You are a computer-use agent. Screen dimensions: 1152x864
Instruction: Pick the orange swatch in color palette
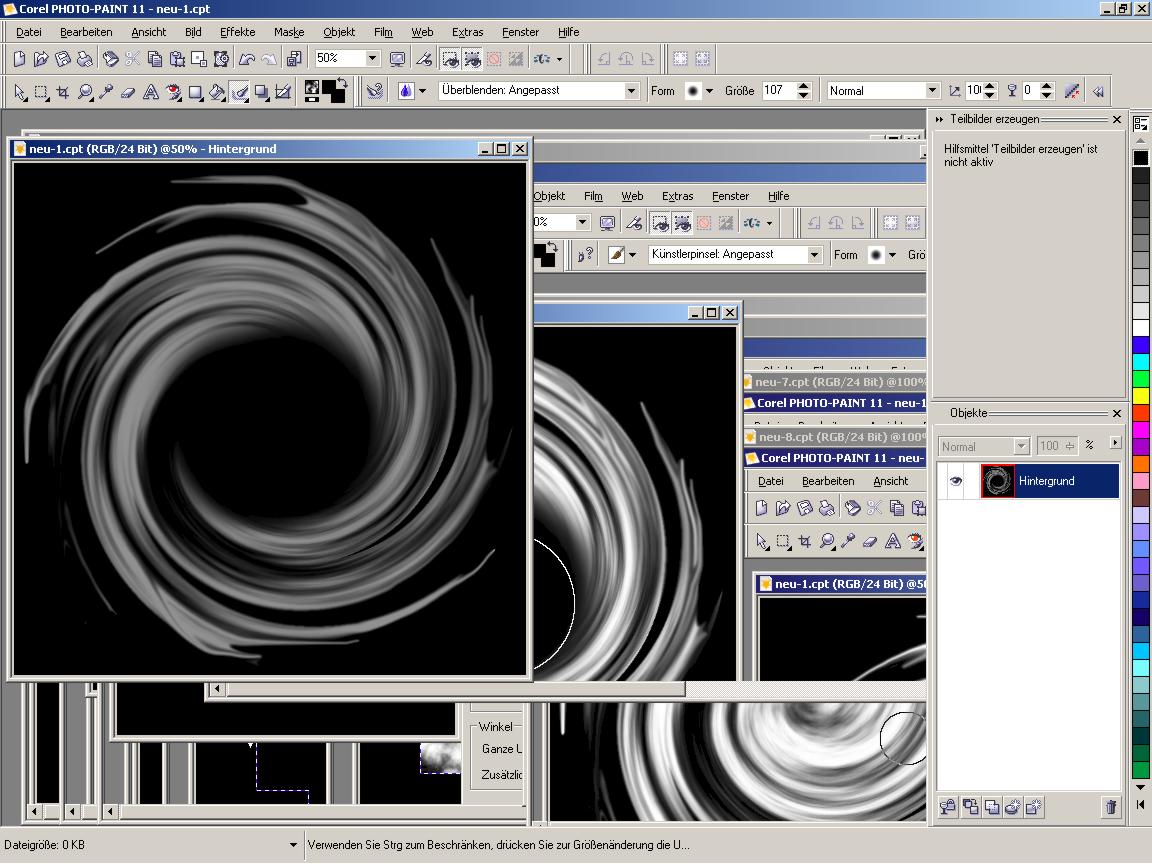pos(1141,464)
